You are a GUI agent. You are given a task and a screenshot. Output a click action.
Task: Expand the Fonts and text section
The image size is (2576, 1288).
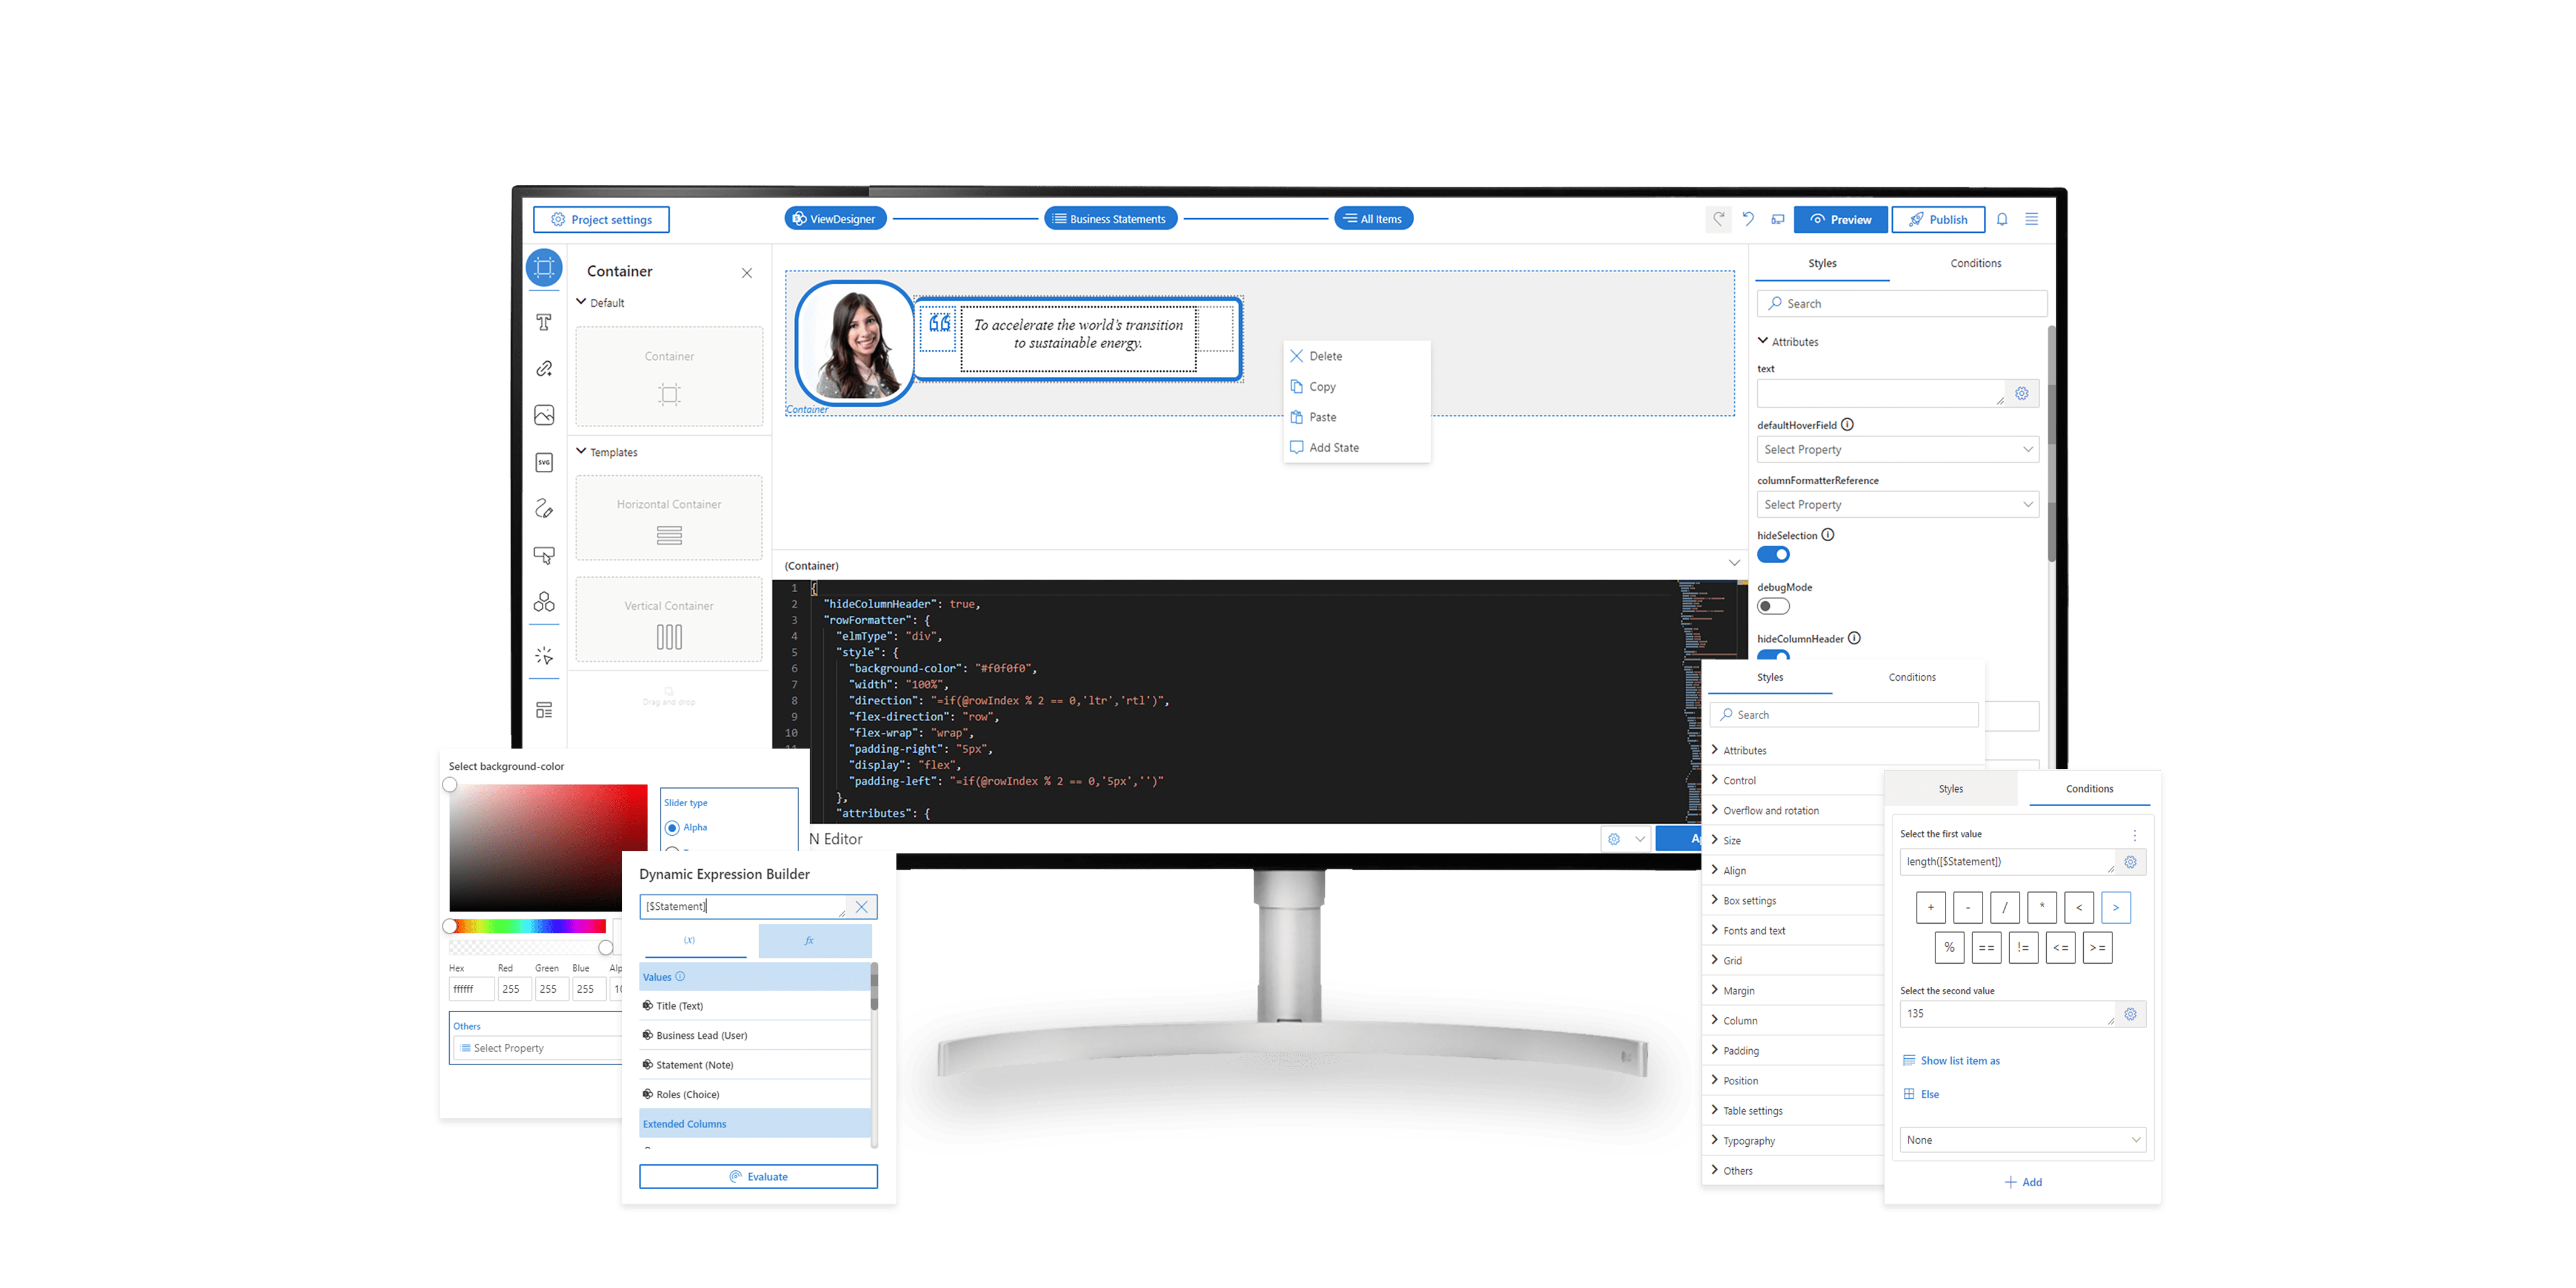(x=1753, y=931)
